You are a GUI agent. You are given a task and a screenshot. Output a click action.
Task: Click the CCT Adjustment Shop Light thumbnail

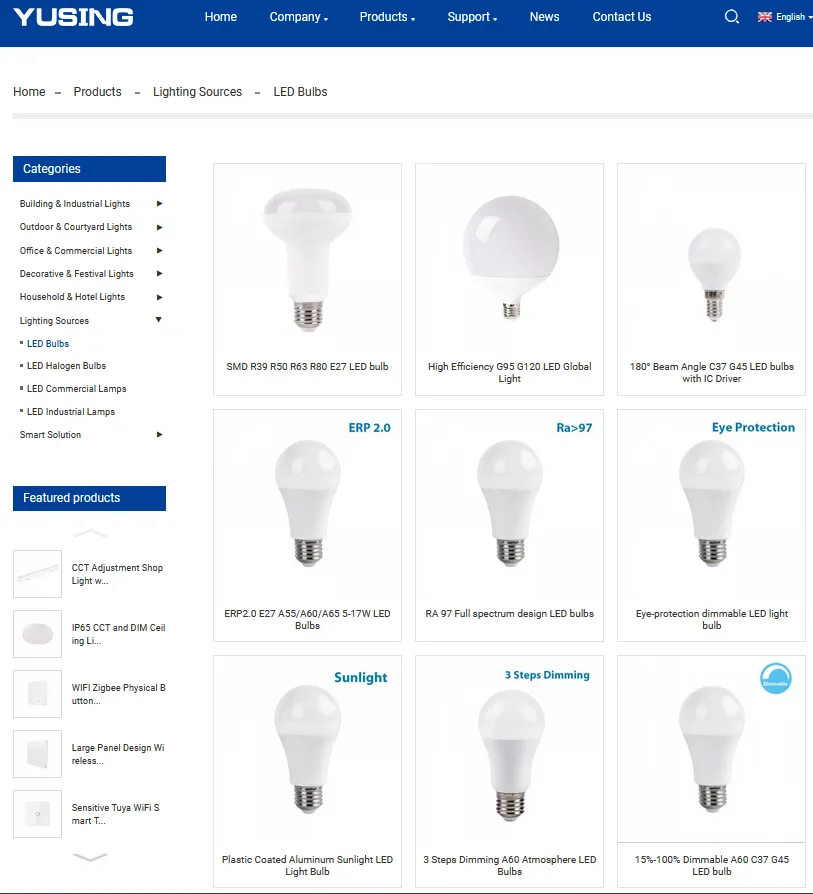pos(37,574)
